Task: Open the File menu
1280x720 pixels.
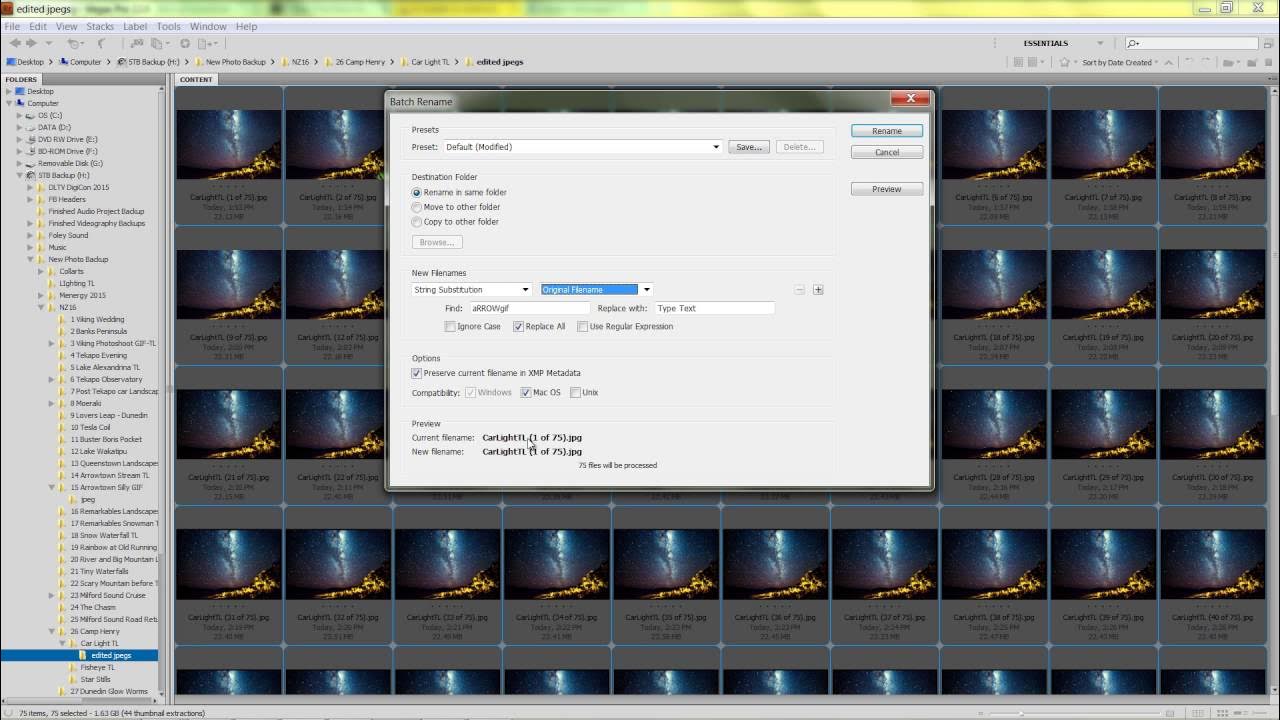Action: pyautogui.click(x=12, y=26)
